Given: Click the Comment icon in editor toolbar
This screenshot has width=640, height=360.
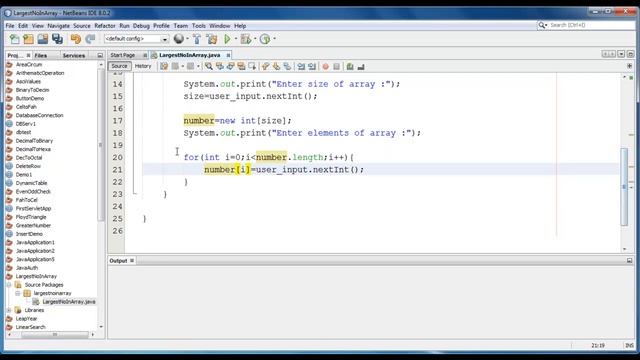Looking at the screenshot, I should pyautogui.click(x=350, y=66).
